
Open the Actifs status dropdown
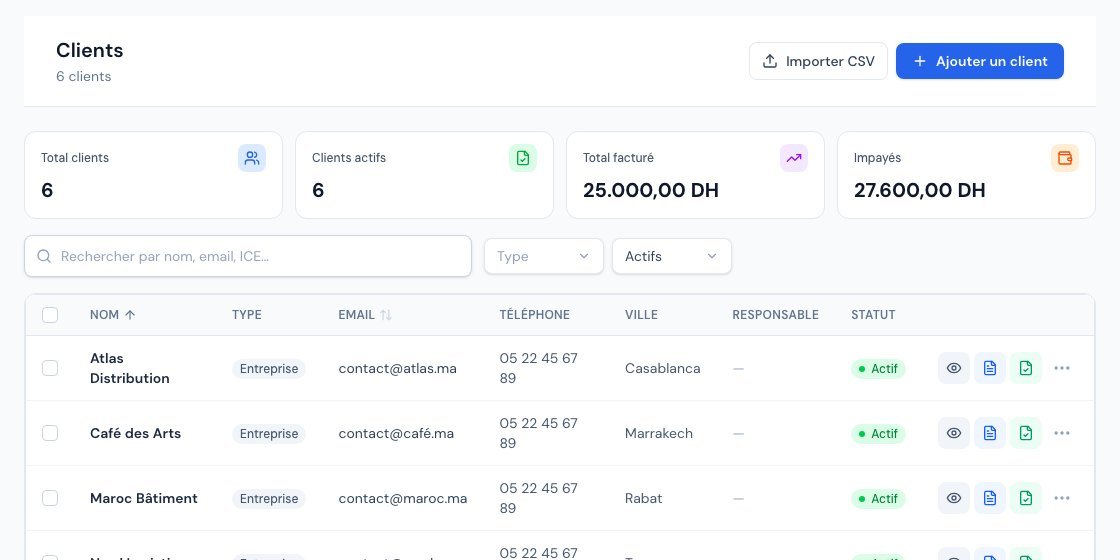671,256
